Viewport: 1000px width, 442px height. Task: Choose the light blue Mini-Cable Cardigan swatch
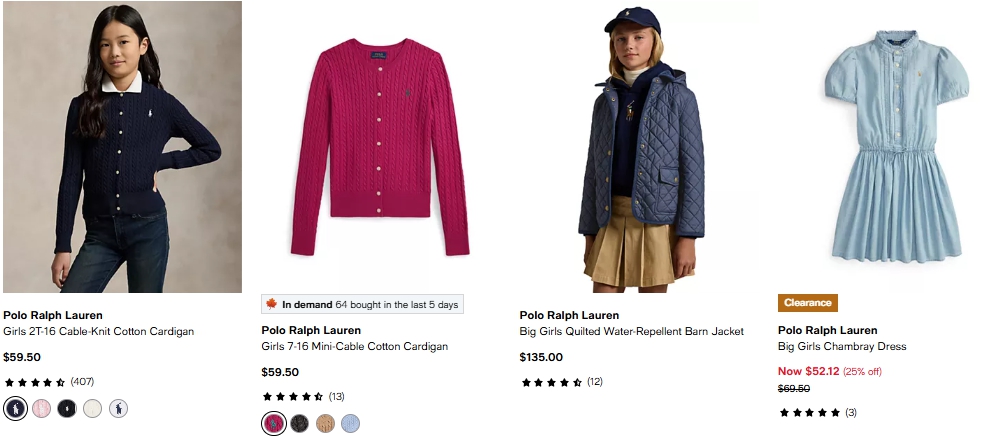[x=350, y=424]
